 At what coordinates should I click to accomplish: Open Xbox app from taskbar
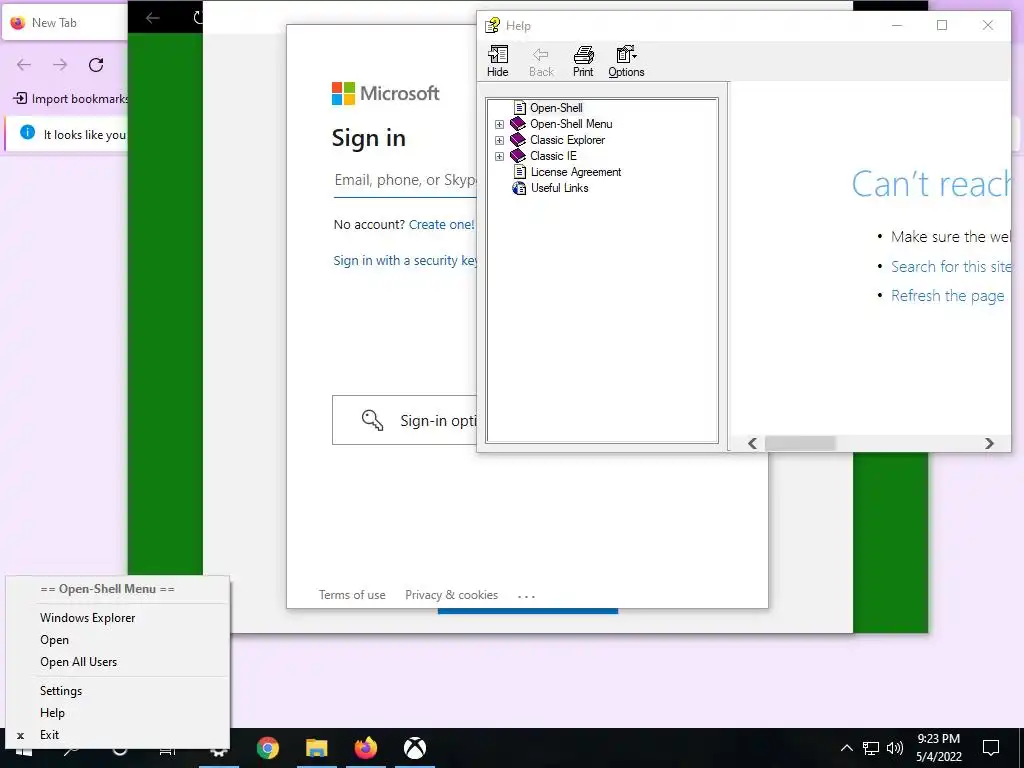tap(415, 748)
